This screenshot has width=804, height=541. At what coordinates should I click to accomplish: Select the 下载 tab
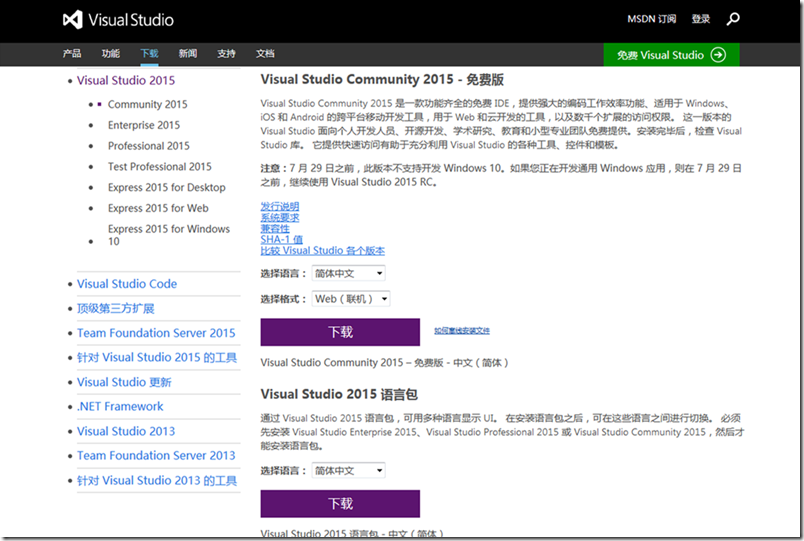click(x=149, y=53)
